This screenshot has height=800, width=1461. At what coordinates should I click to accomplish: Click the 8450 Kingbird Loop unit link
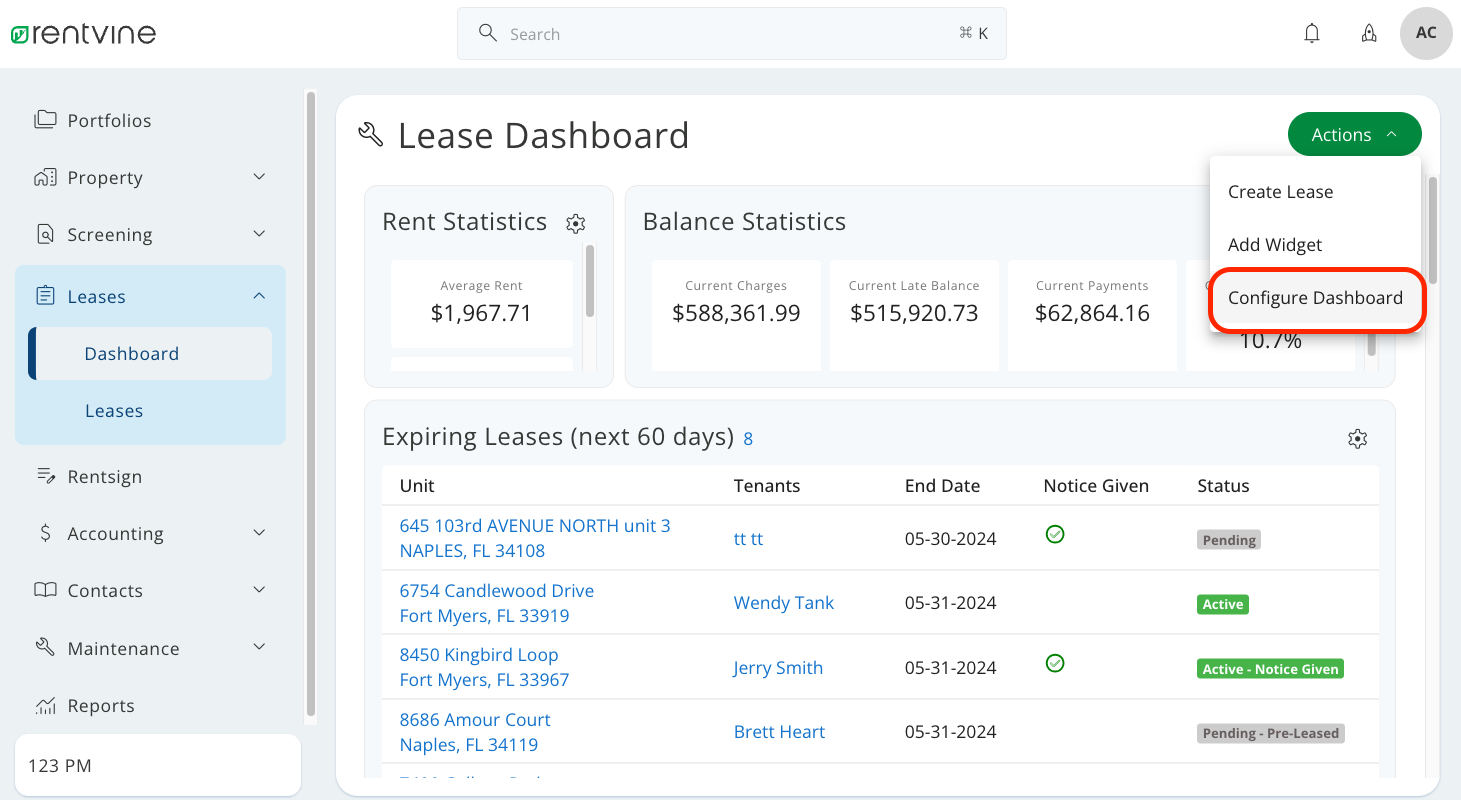pos(479,654)
